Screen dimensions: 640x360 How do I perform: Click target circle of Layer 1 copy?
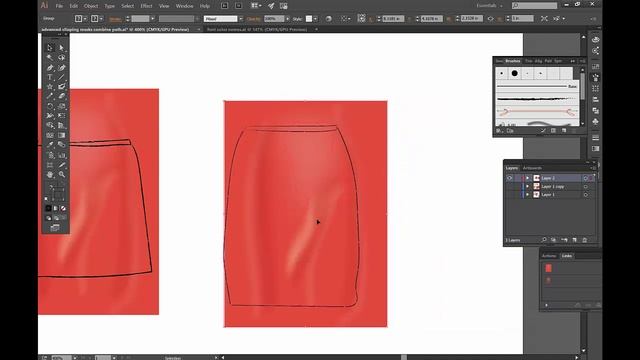tap(585, 187)
